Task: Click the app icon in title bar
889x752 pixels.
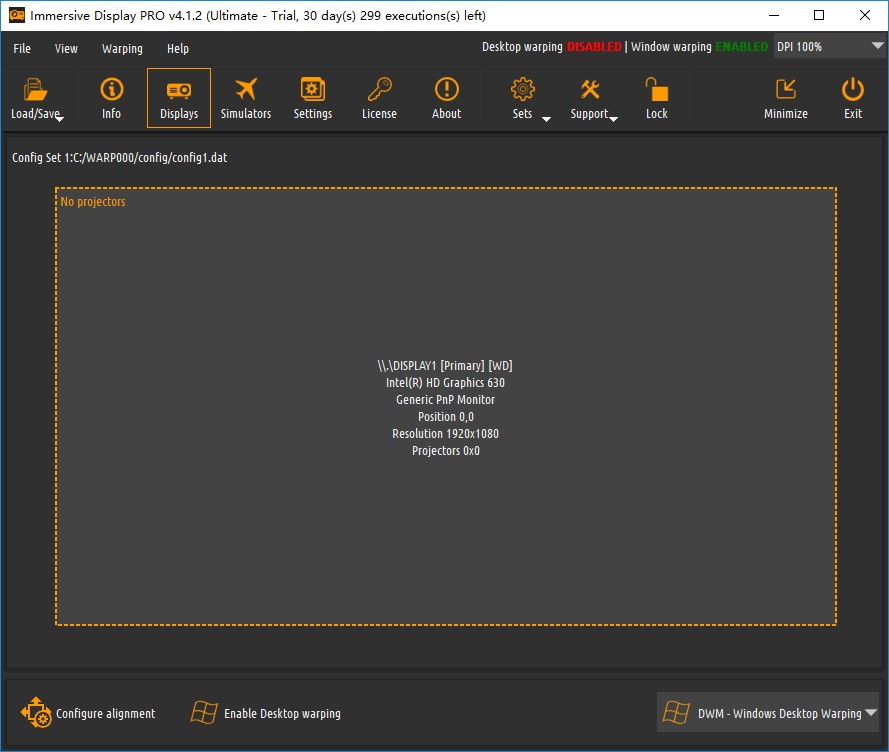Action: [x=17, y=15]
